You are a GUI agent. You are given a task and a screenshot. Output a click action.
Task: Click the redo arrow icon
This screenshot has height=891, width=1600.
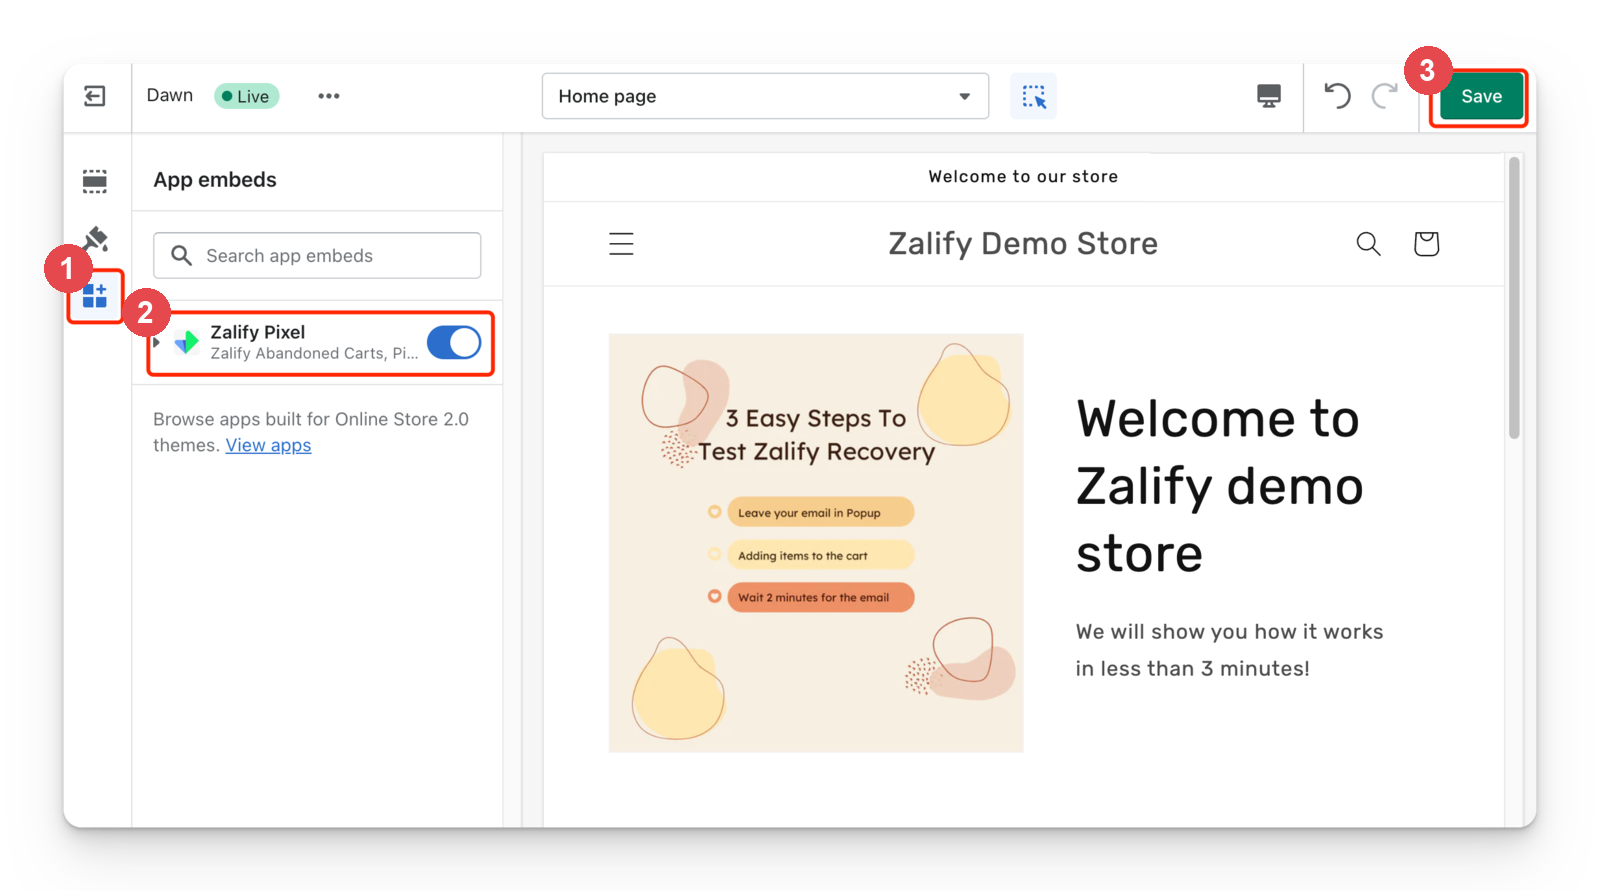1384,96
